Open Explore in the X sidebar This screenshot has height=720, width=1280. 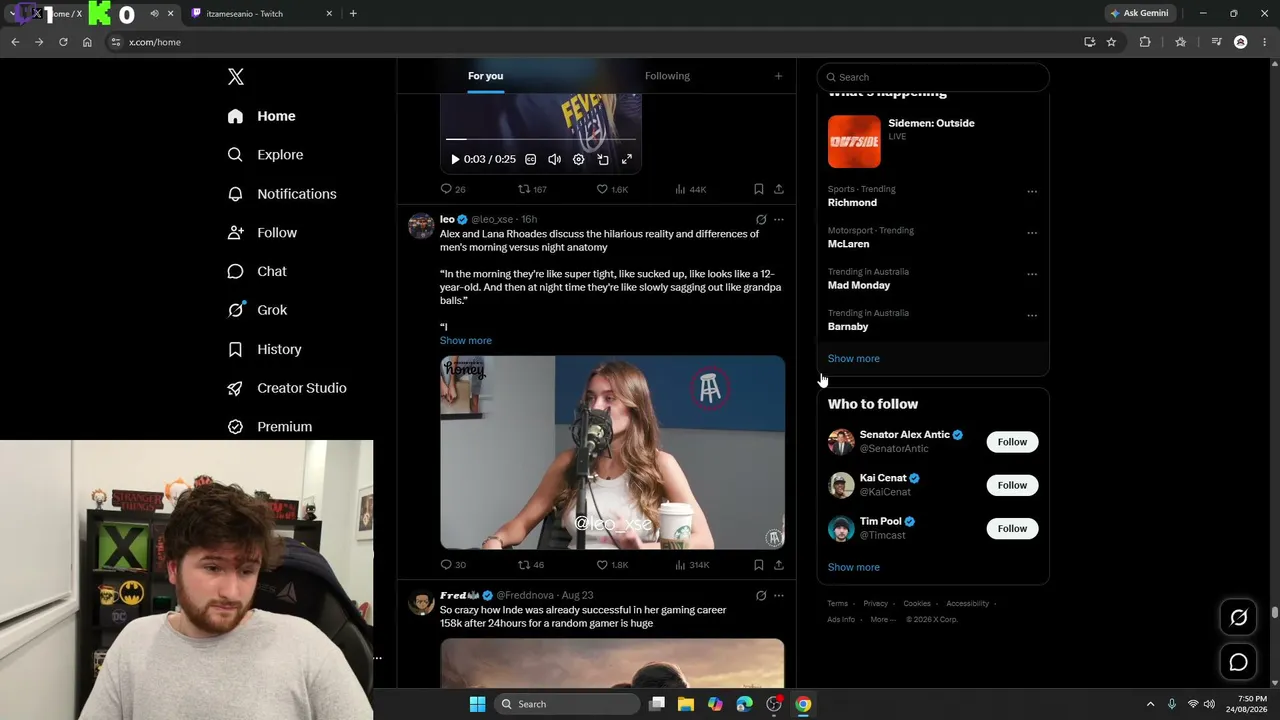[265, 155]
